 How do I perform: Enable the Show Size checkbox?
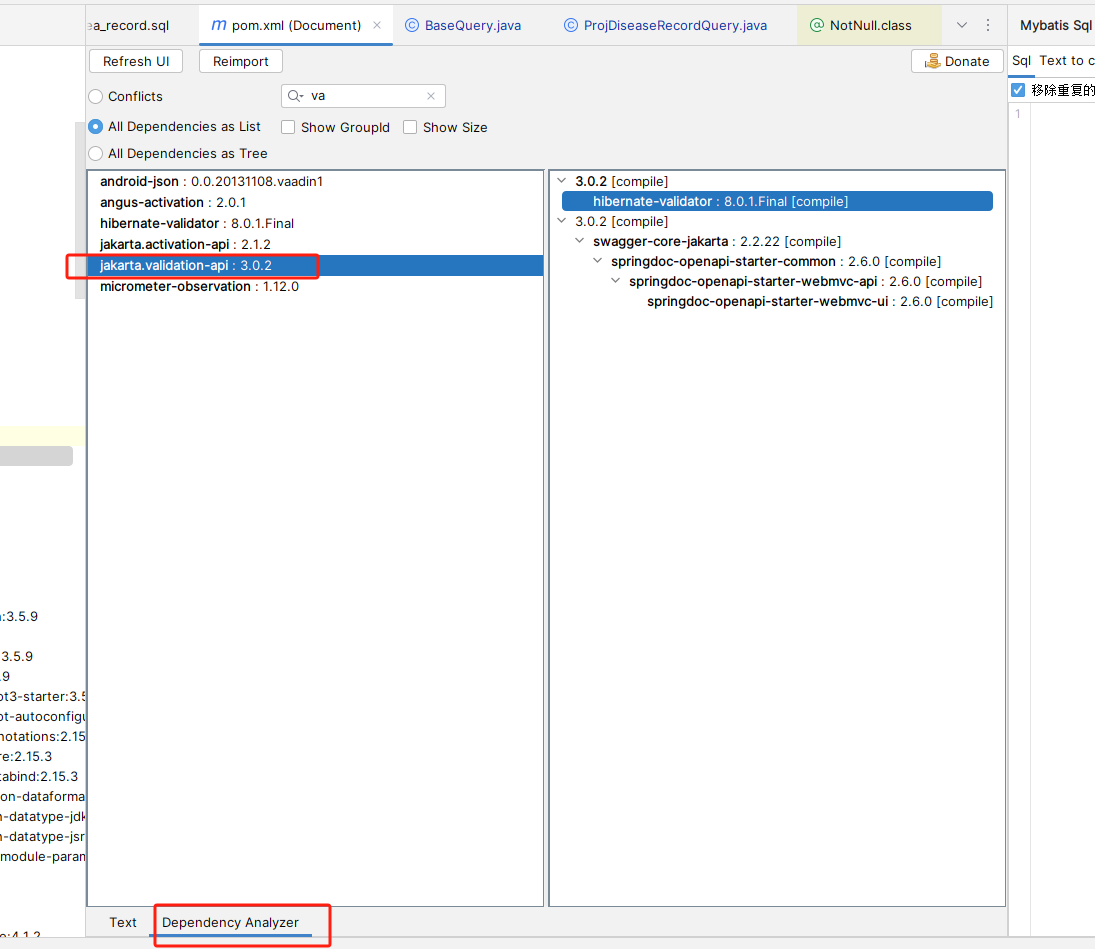(410, 127)
